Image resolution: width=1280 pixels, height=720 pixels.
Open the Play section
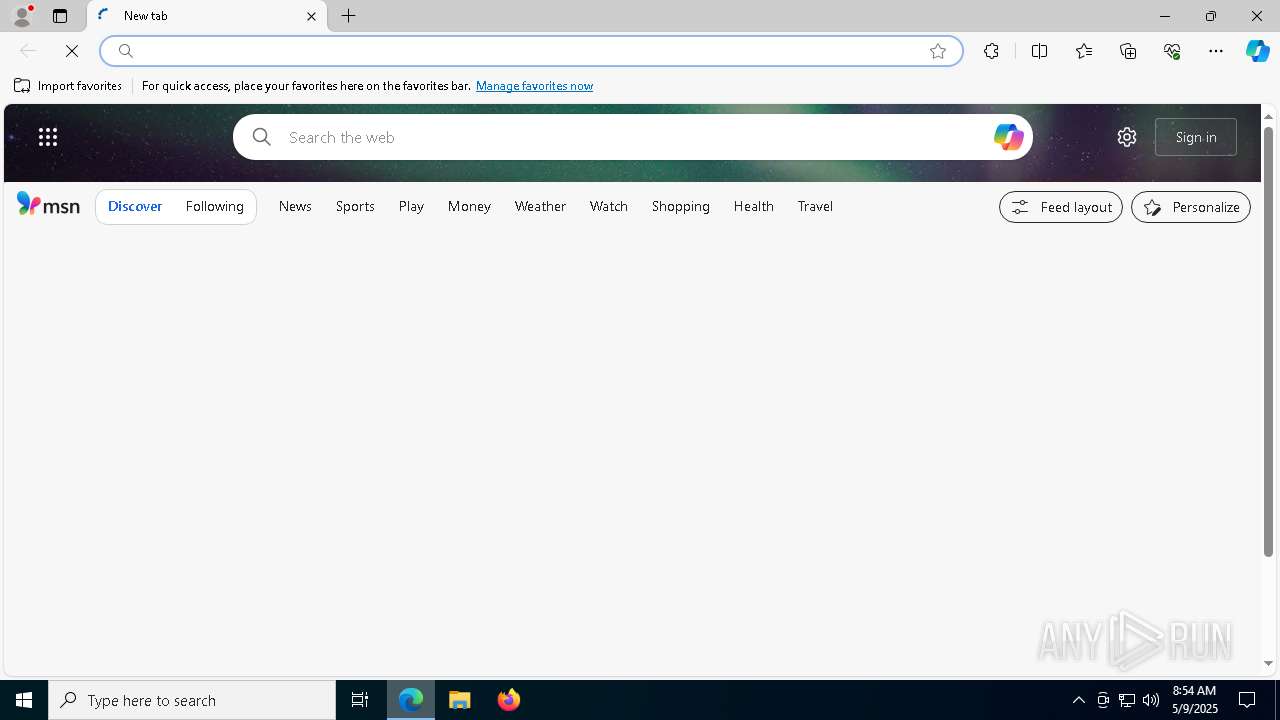click(411, 206)
